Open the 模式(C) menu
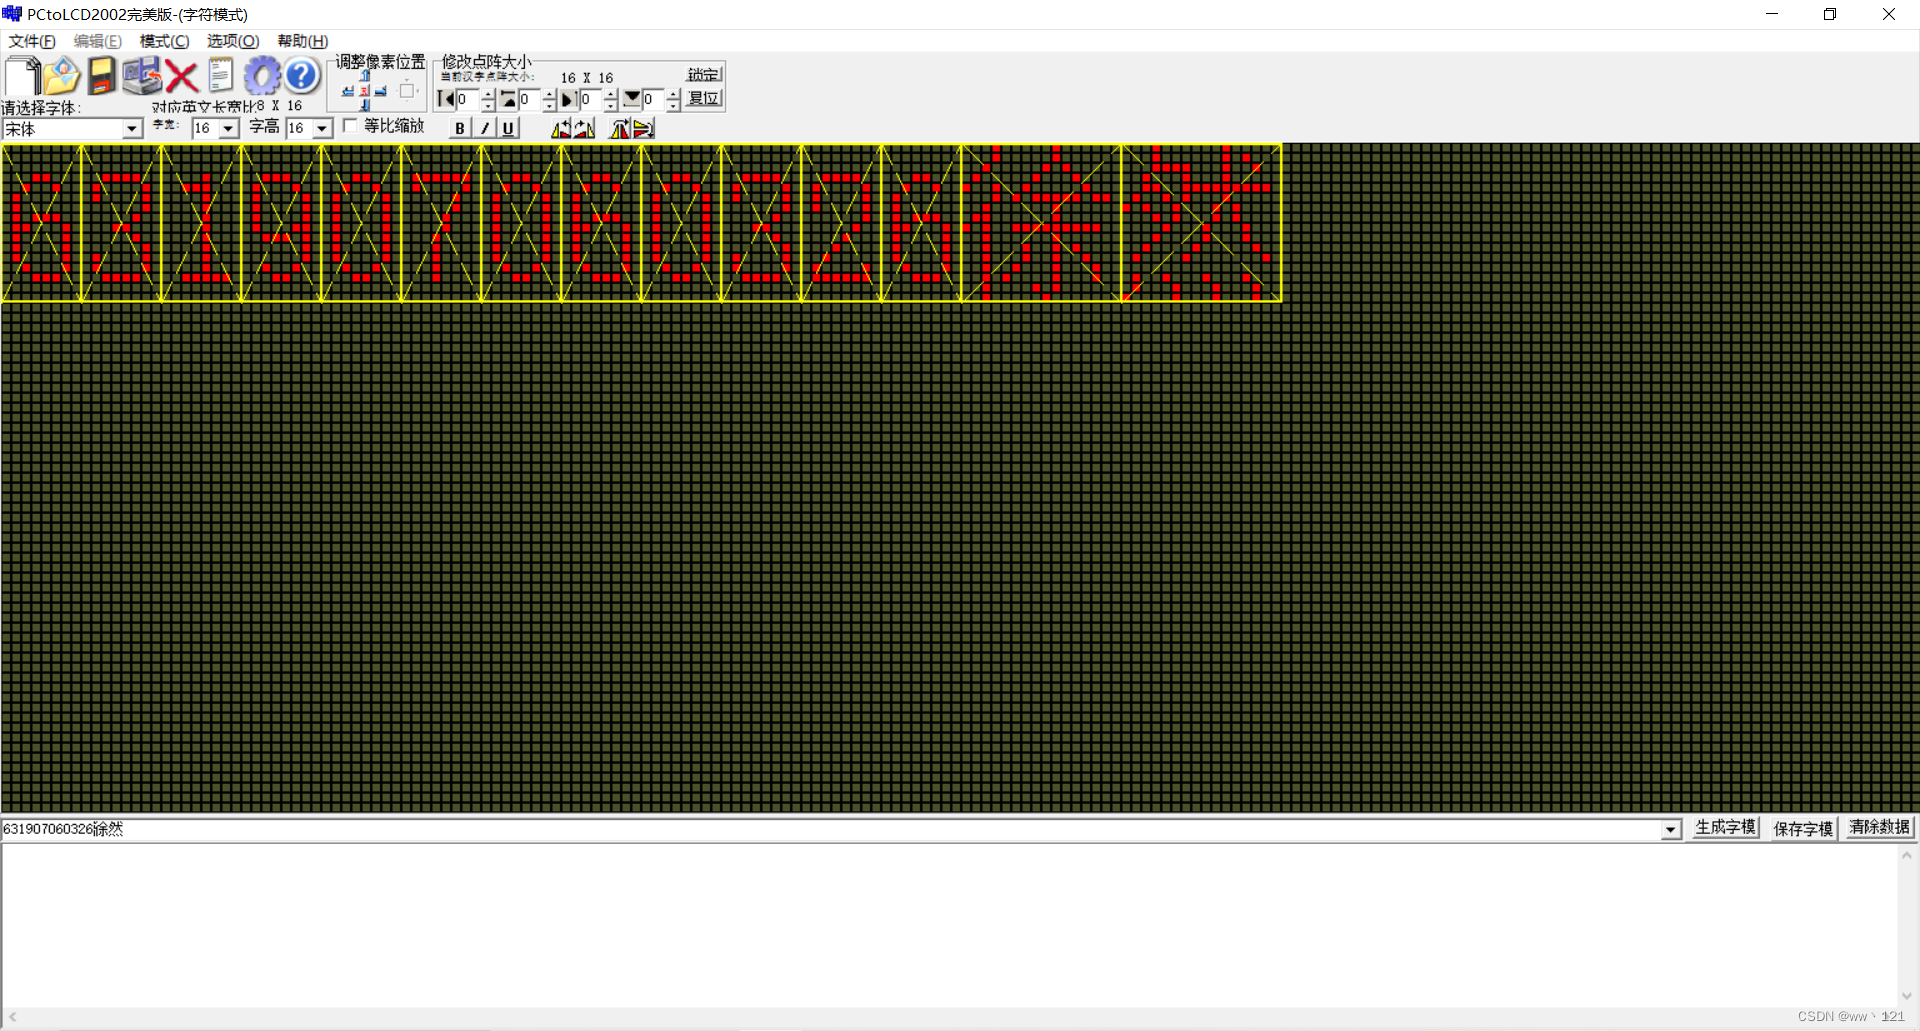 click(164, 41)
